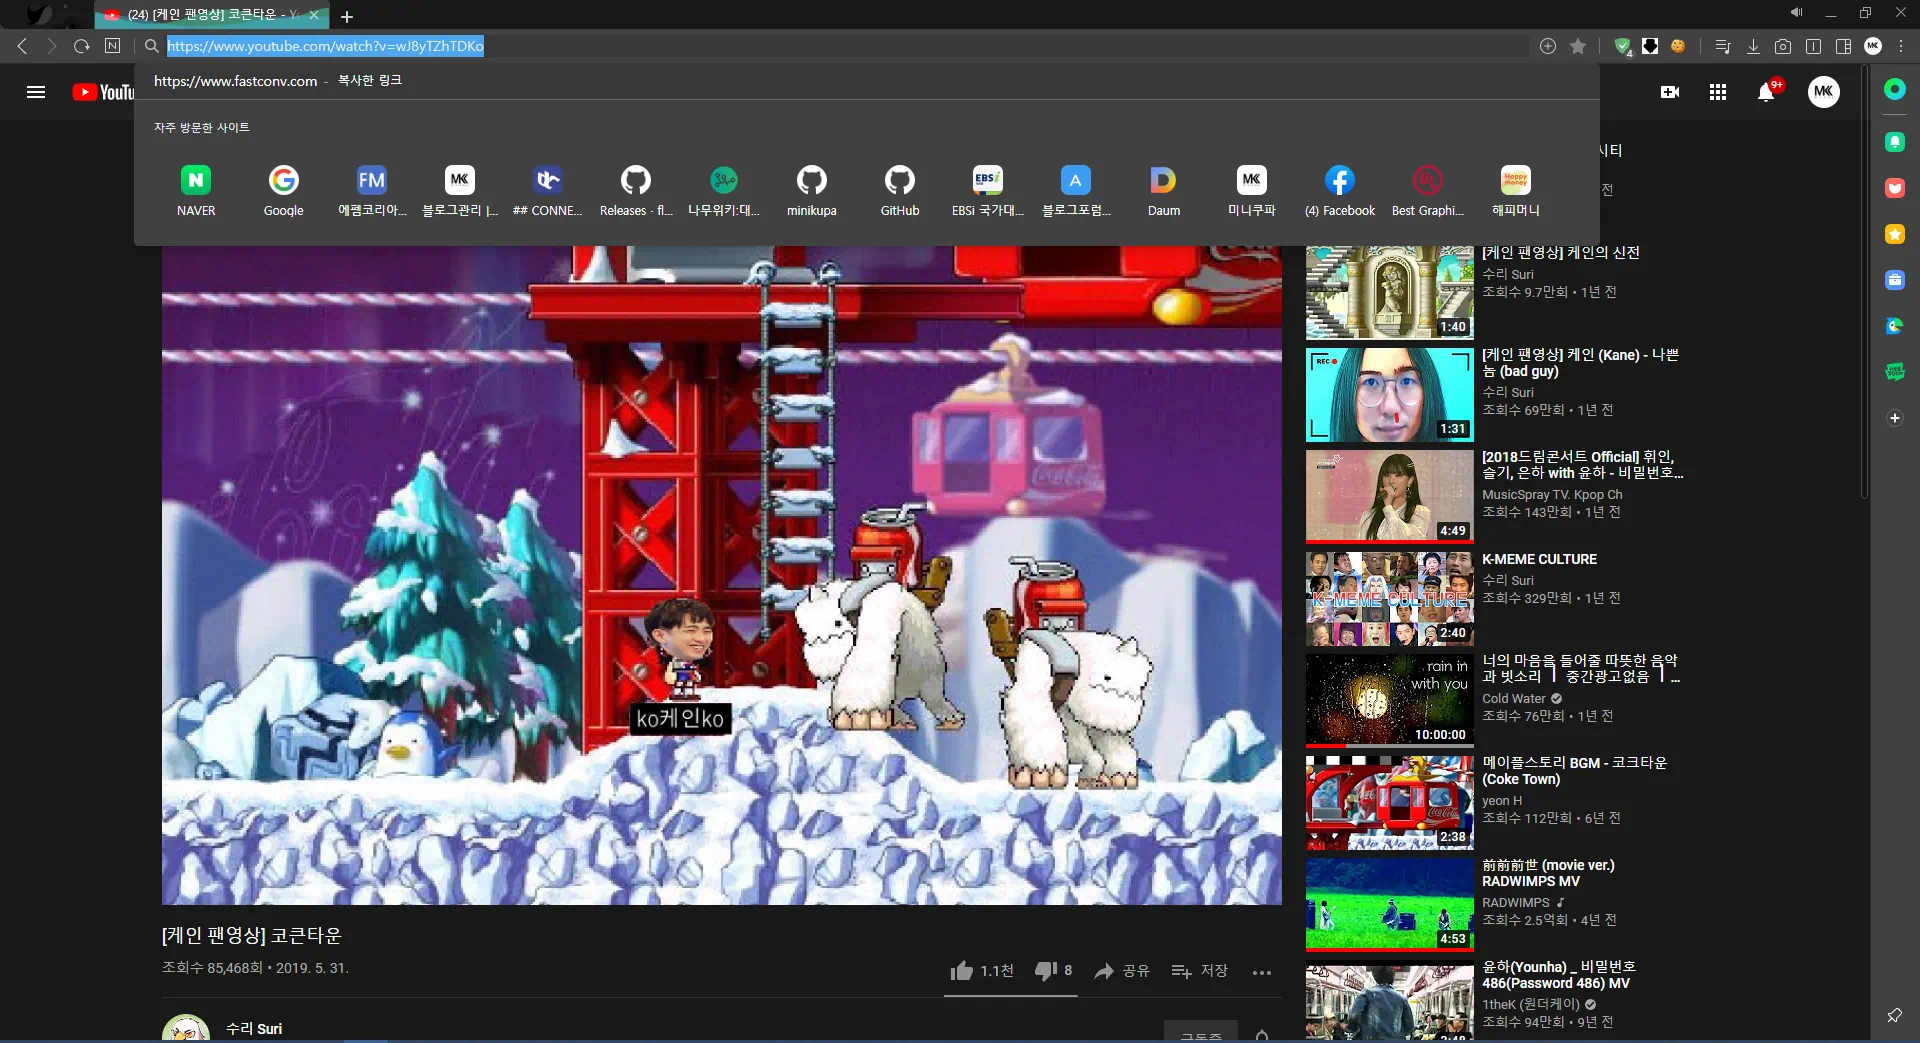1920x1043 pixels.
Task: Reload the page with the refresh icon
Action: tap(82, 46)
